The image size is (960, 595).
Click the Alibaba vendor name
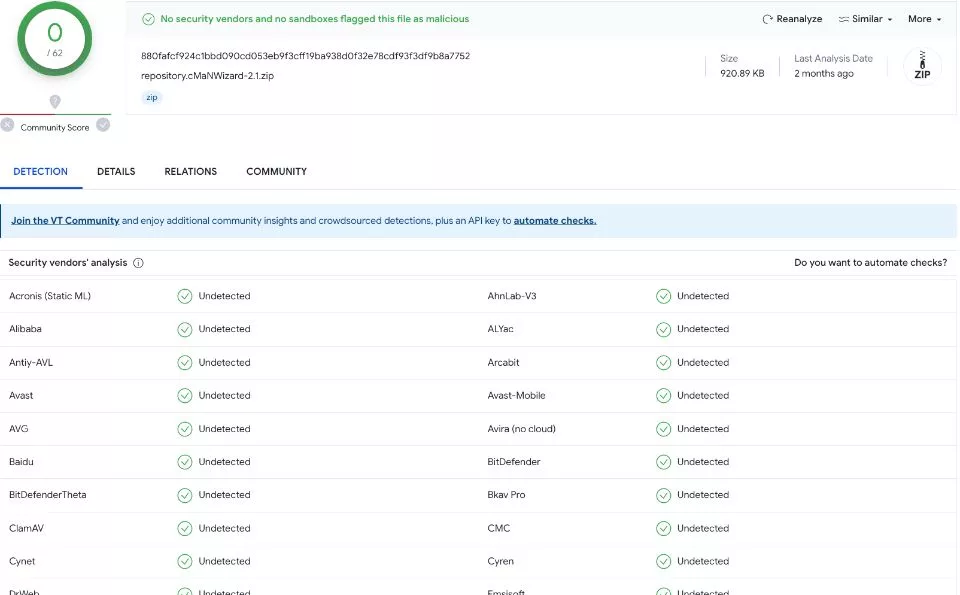[25, 329]
